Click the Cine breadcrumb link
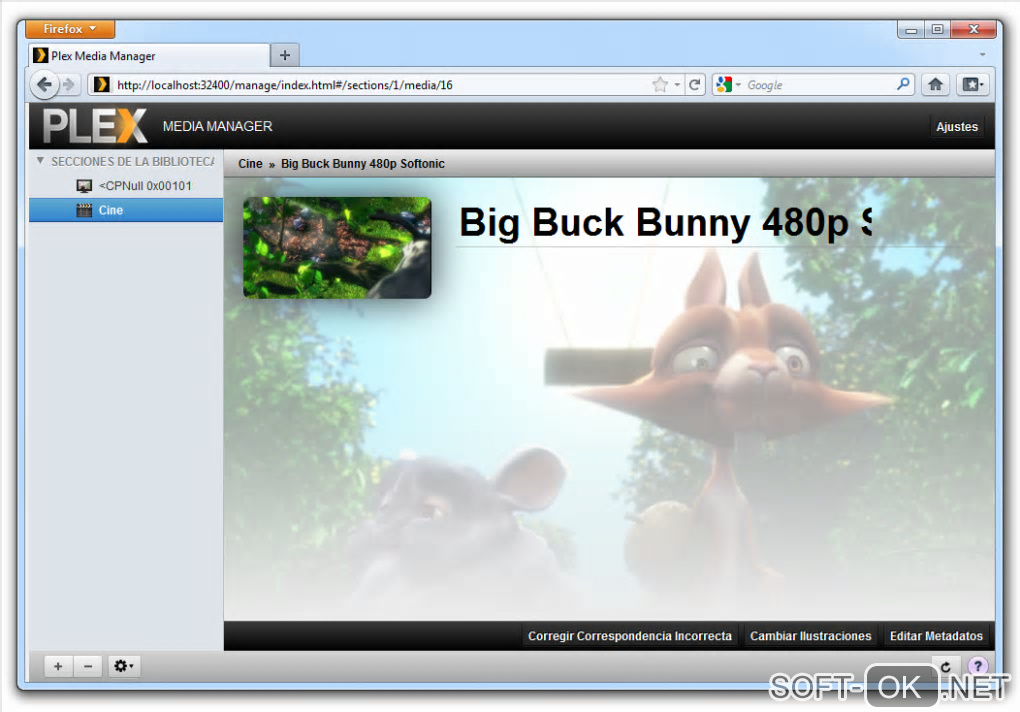 tap(250, 164)
